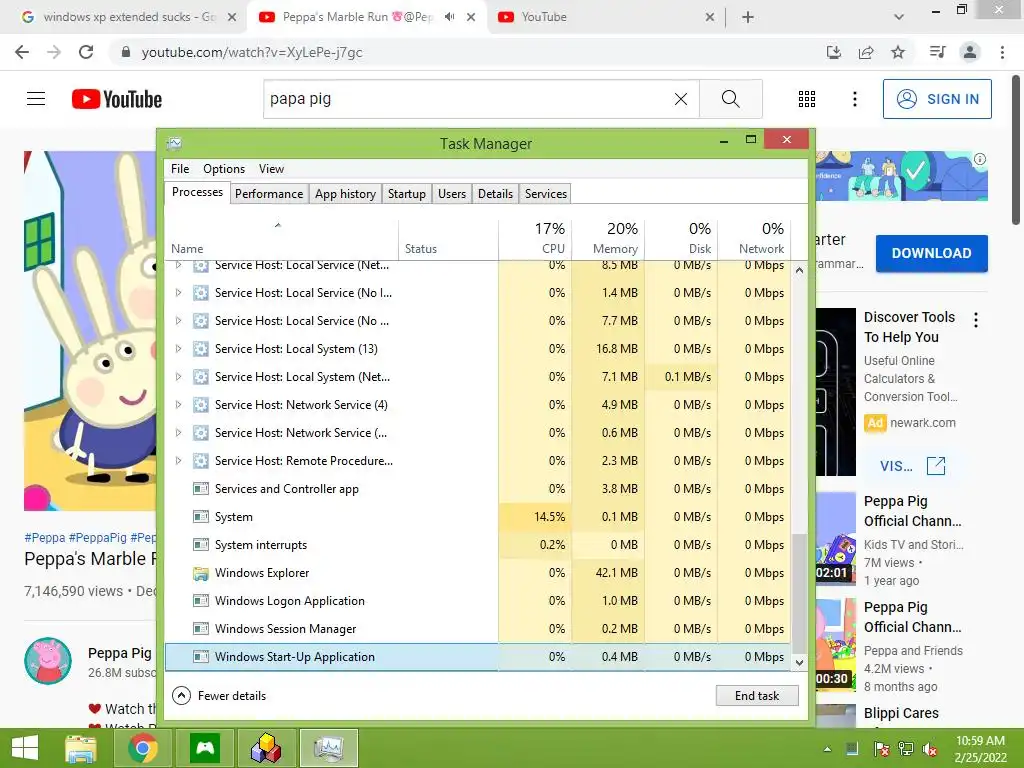The image size is (1024, 768).
Task: Expand Service Host: Network Service (4)
Action: pos(178,405)
